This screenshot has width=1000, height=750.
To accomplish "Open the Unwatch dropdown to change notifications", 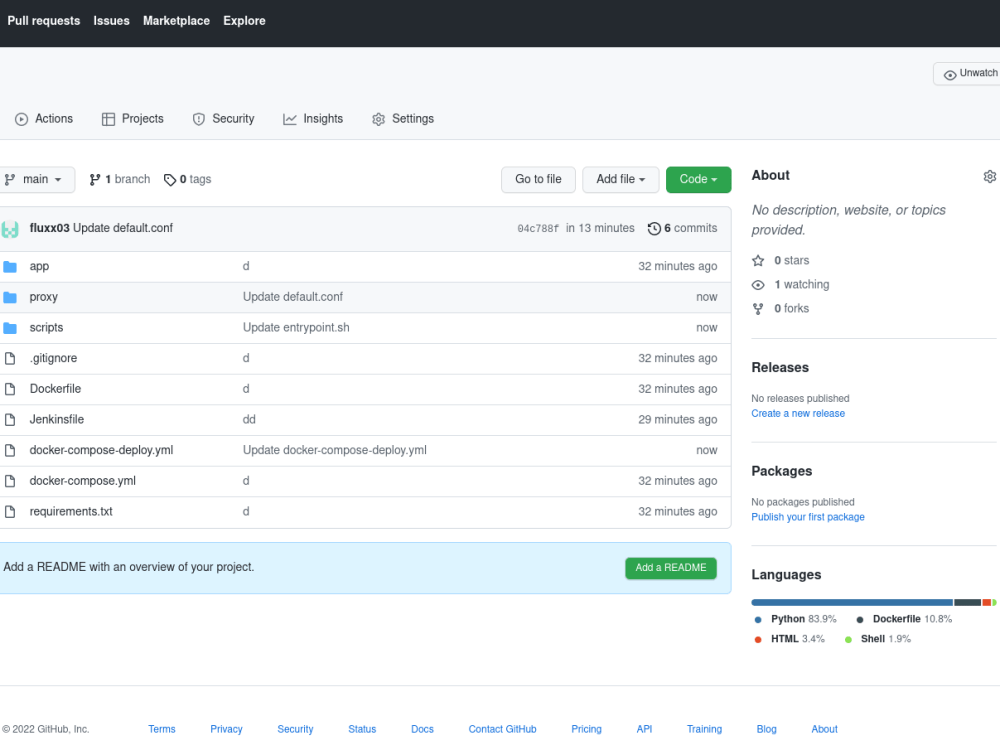I will click(970, 72).
